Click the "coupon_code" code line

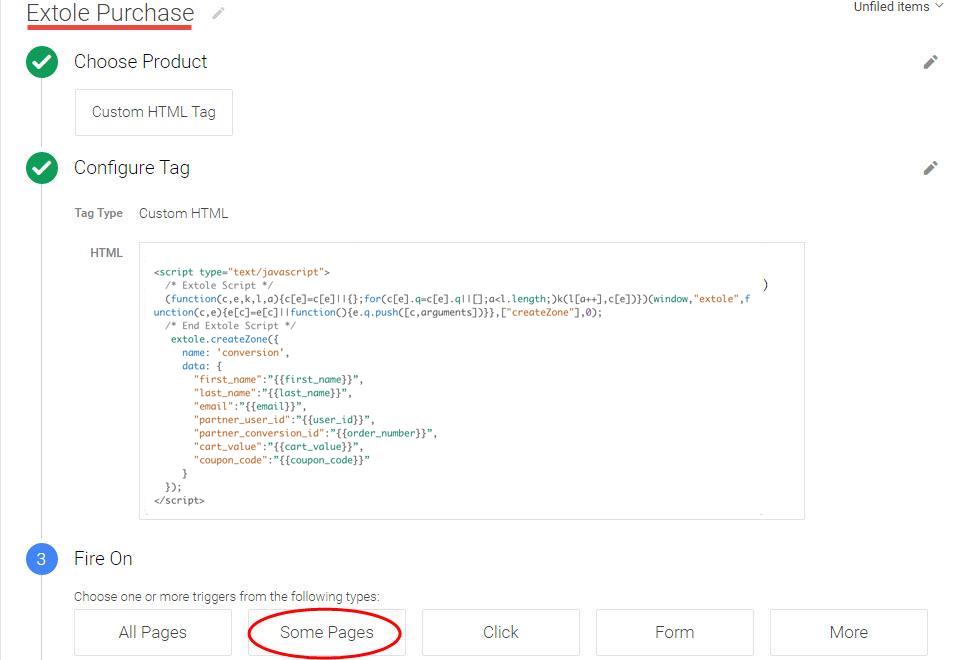(x=281, y=460)
